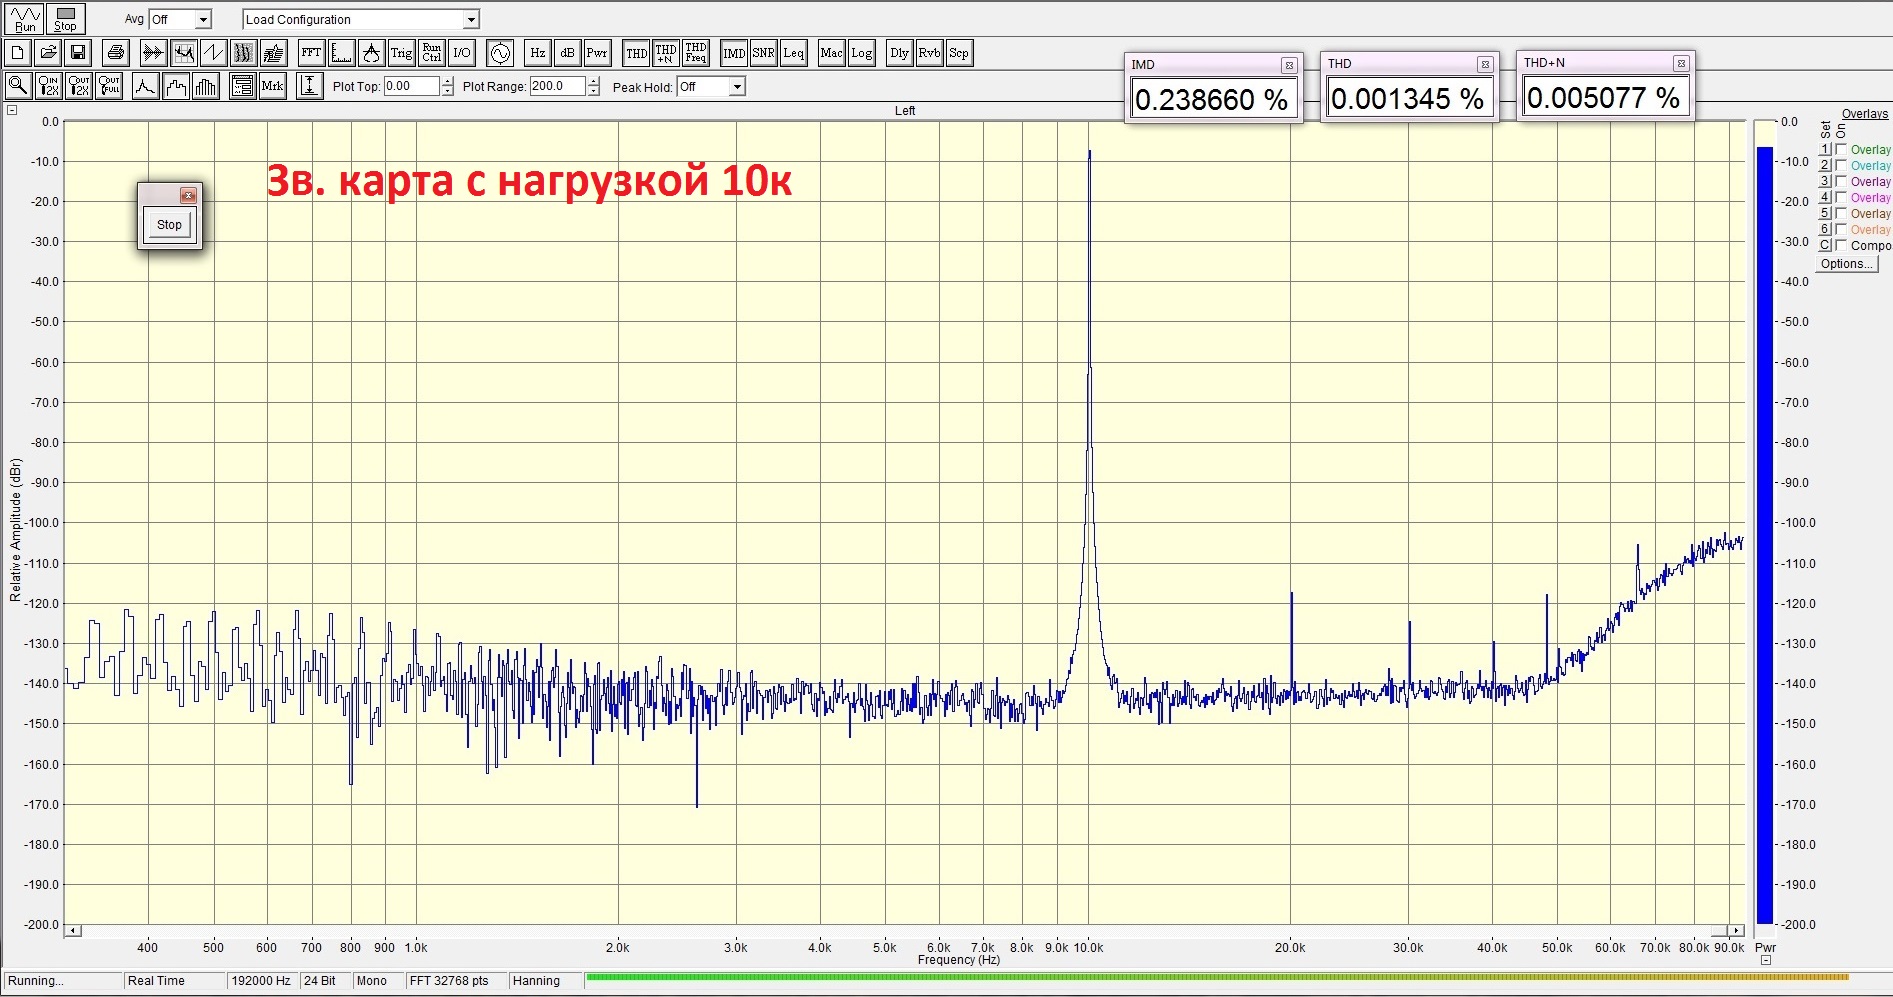The height and width of the screenshot is (997, 1893).
Task: Select the signal generator sine icon
Action: [500, 53]
